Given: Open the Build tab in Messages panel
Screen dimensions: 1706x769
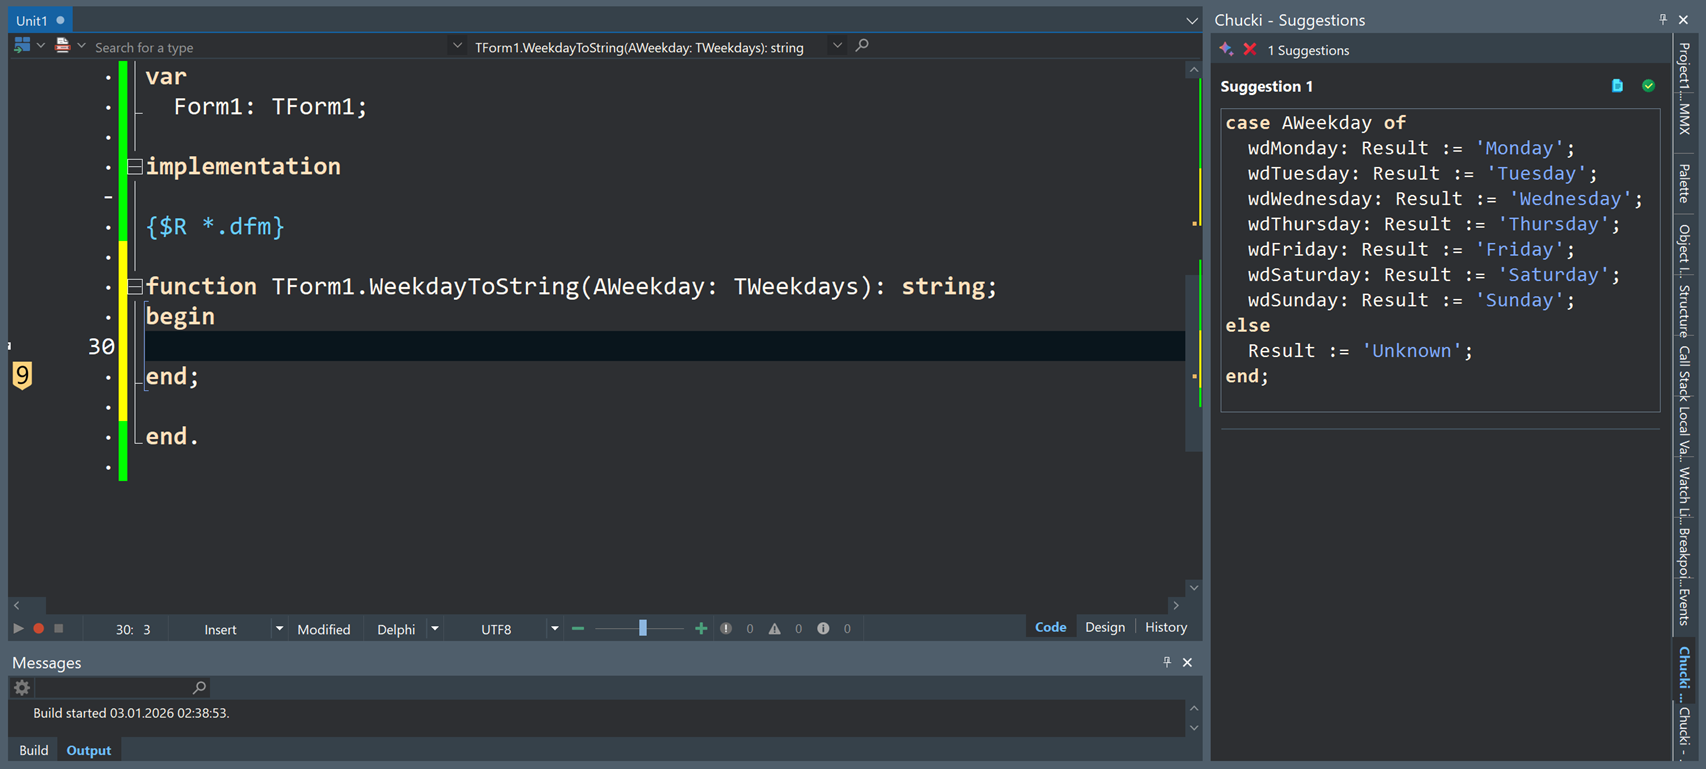Looking at the screenshot, I should [33, 750].
